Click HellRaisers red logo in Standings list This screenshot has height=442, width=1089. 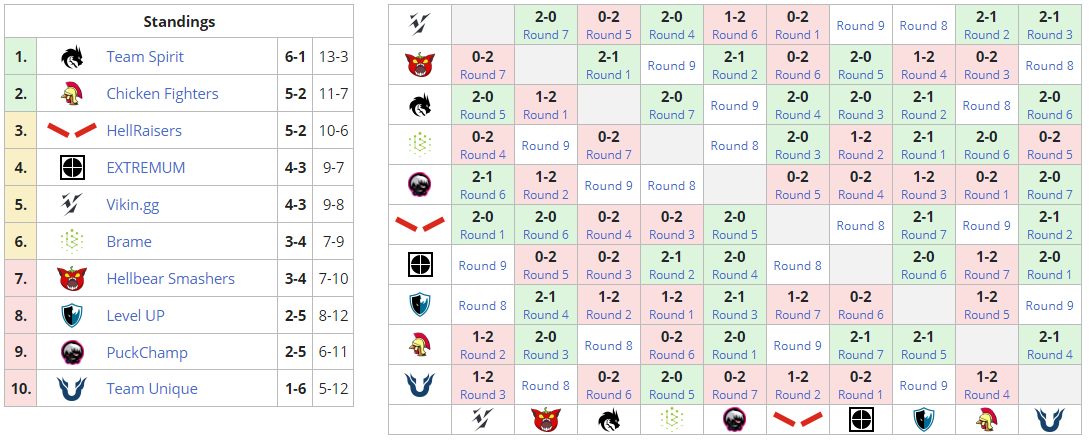[71, 131]
